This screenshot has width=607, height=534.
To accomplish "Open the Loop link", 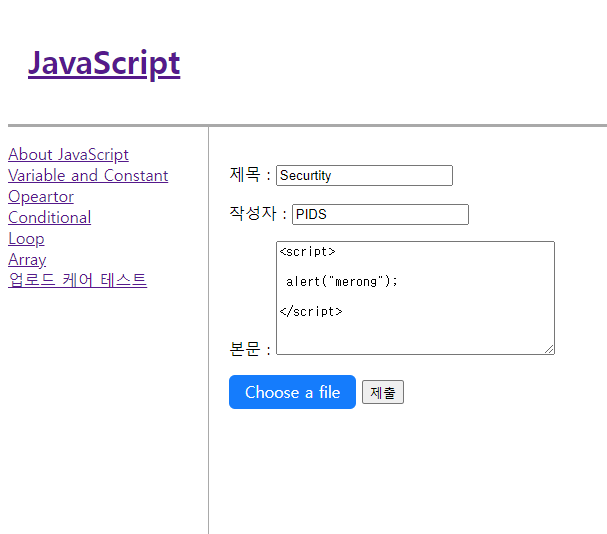I will pyautogui.click(x=26, y=239).
